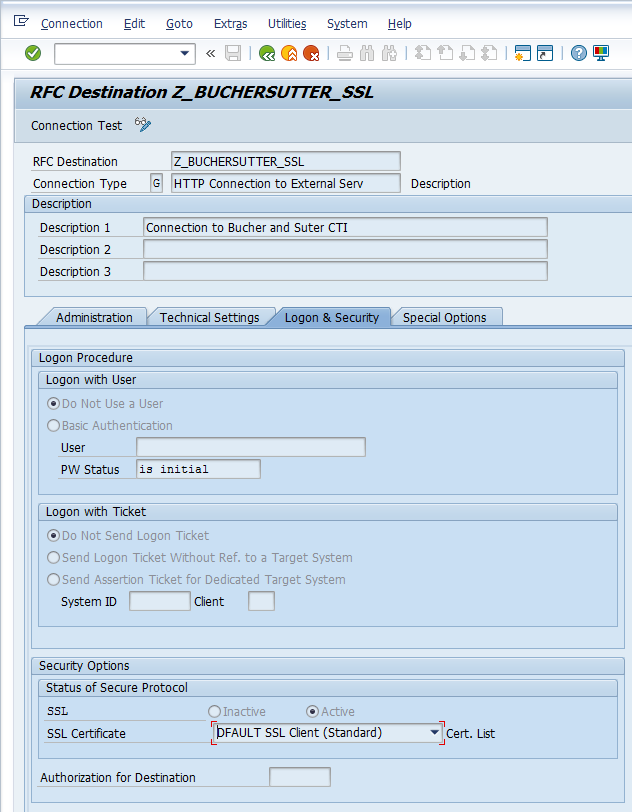The image size is (632, 812).
Task: Click the User input field
Action: [x=251, y=447]
